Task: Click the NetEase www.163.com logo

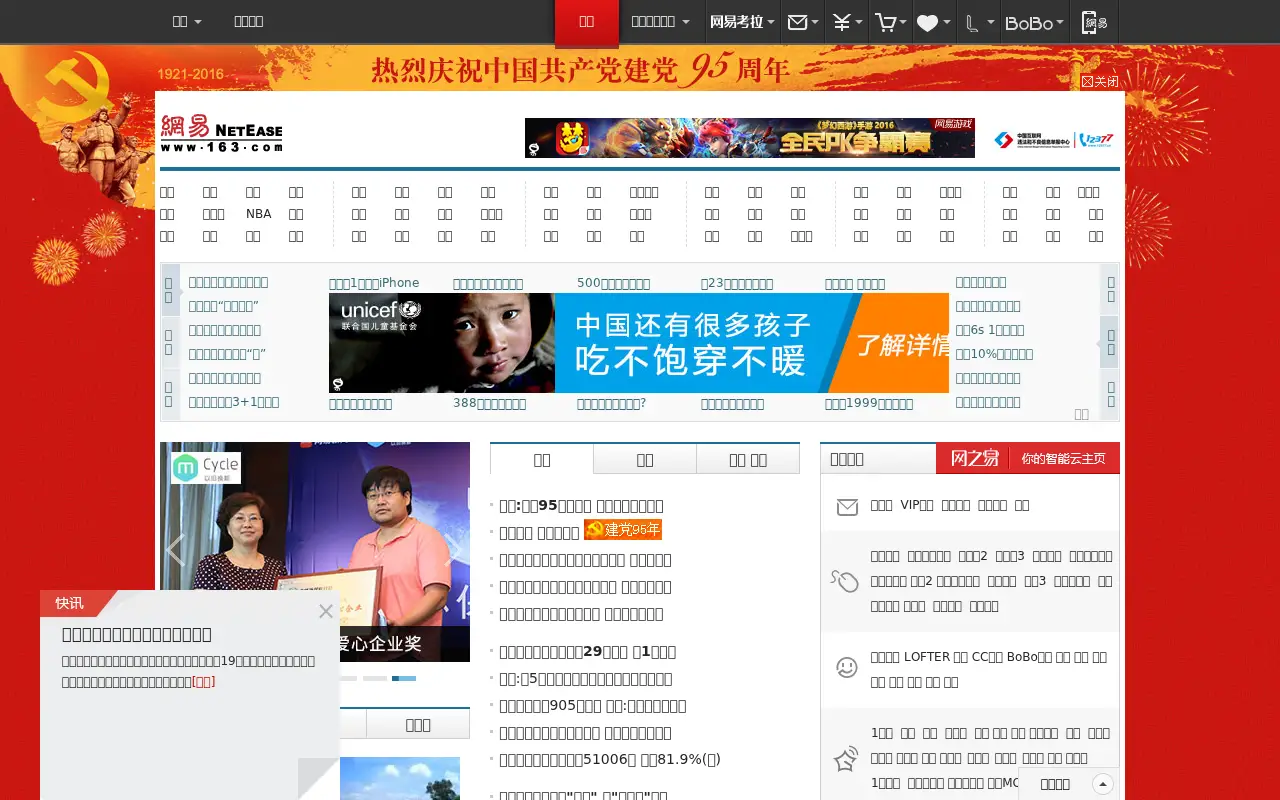Action: click(x=221, y=133)
